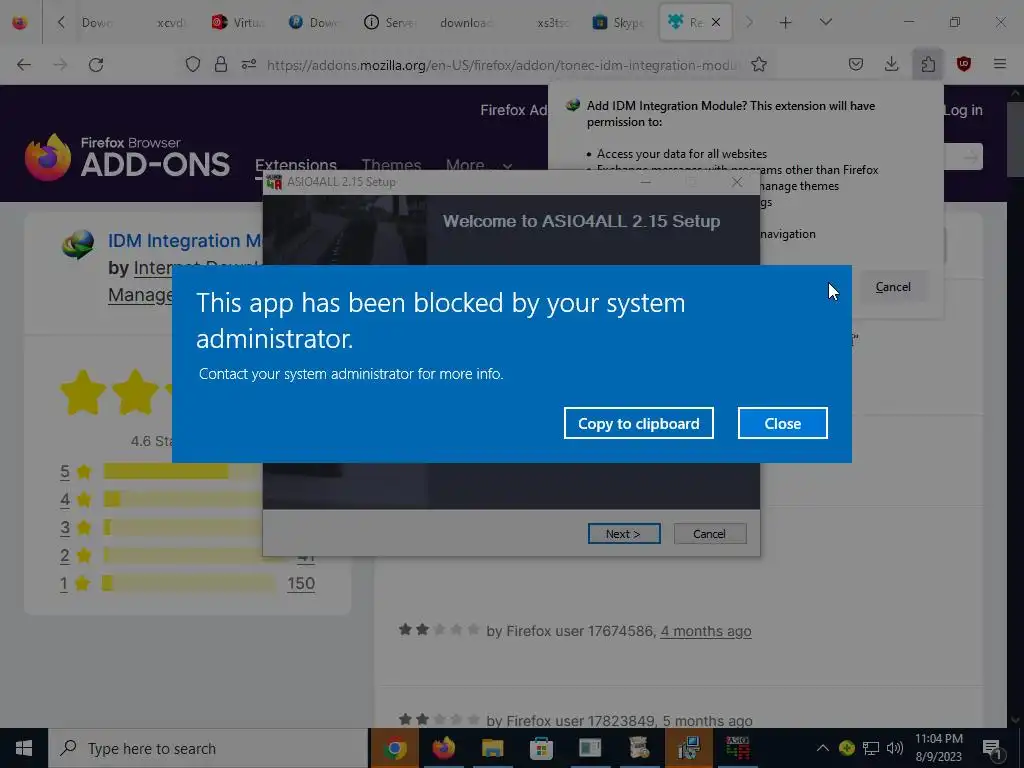Viewport: 1024px width, 768px height.
Task: Open the tracking protection shield icon
Action: pyautogui.click(x=193, y=65)
